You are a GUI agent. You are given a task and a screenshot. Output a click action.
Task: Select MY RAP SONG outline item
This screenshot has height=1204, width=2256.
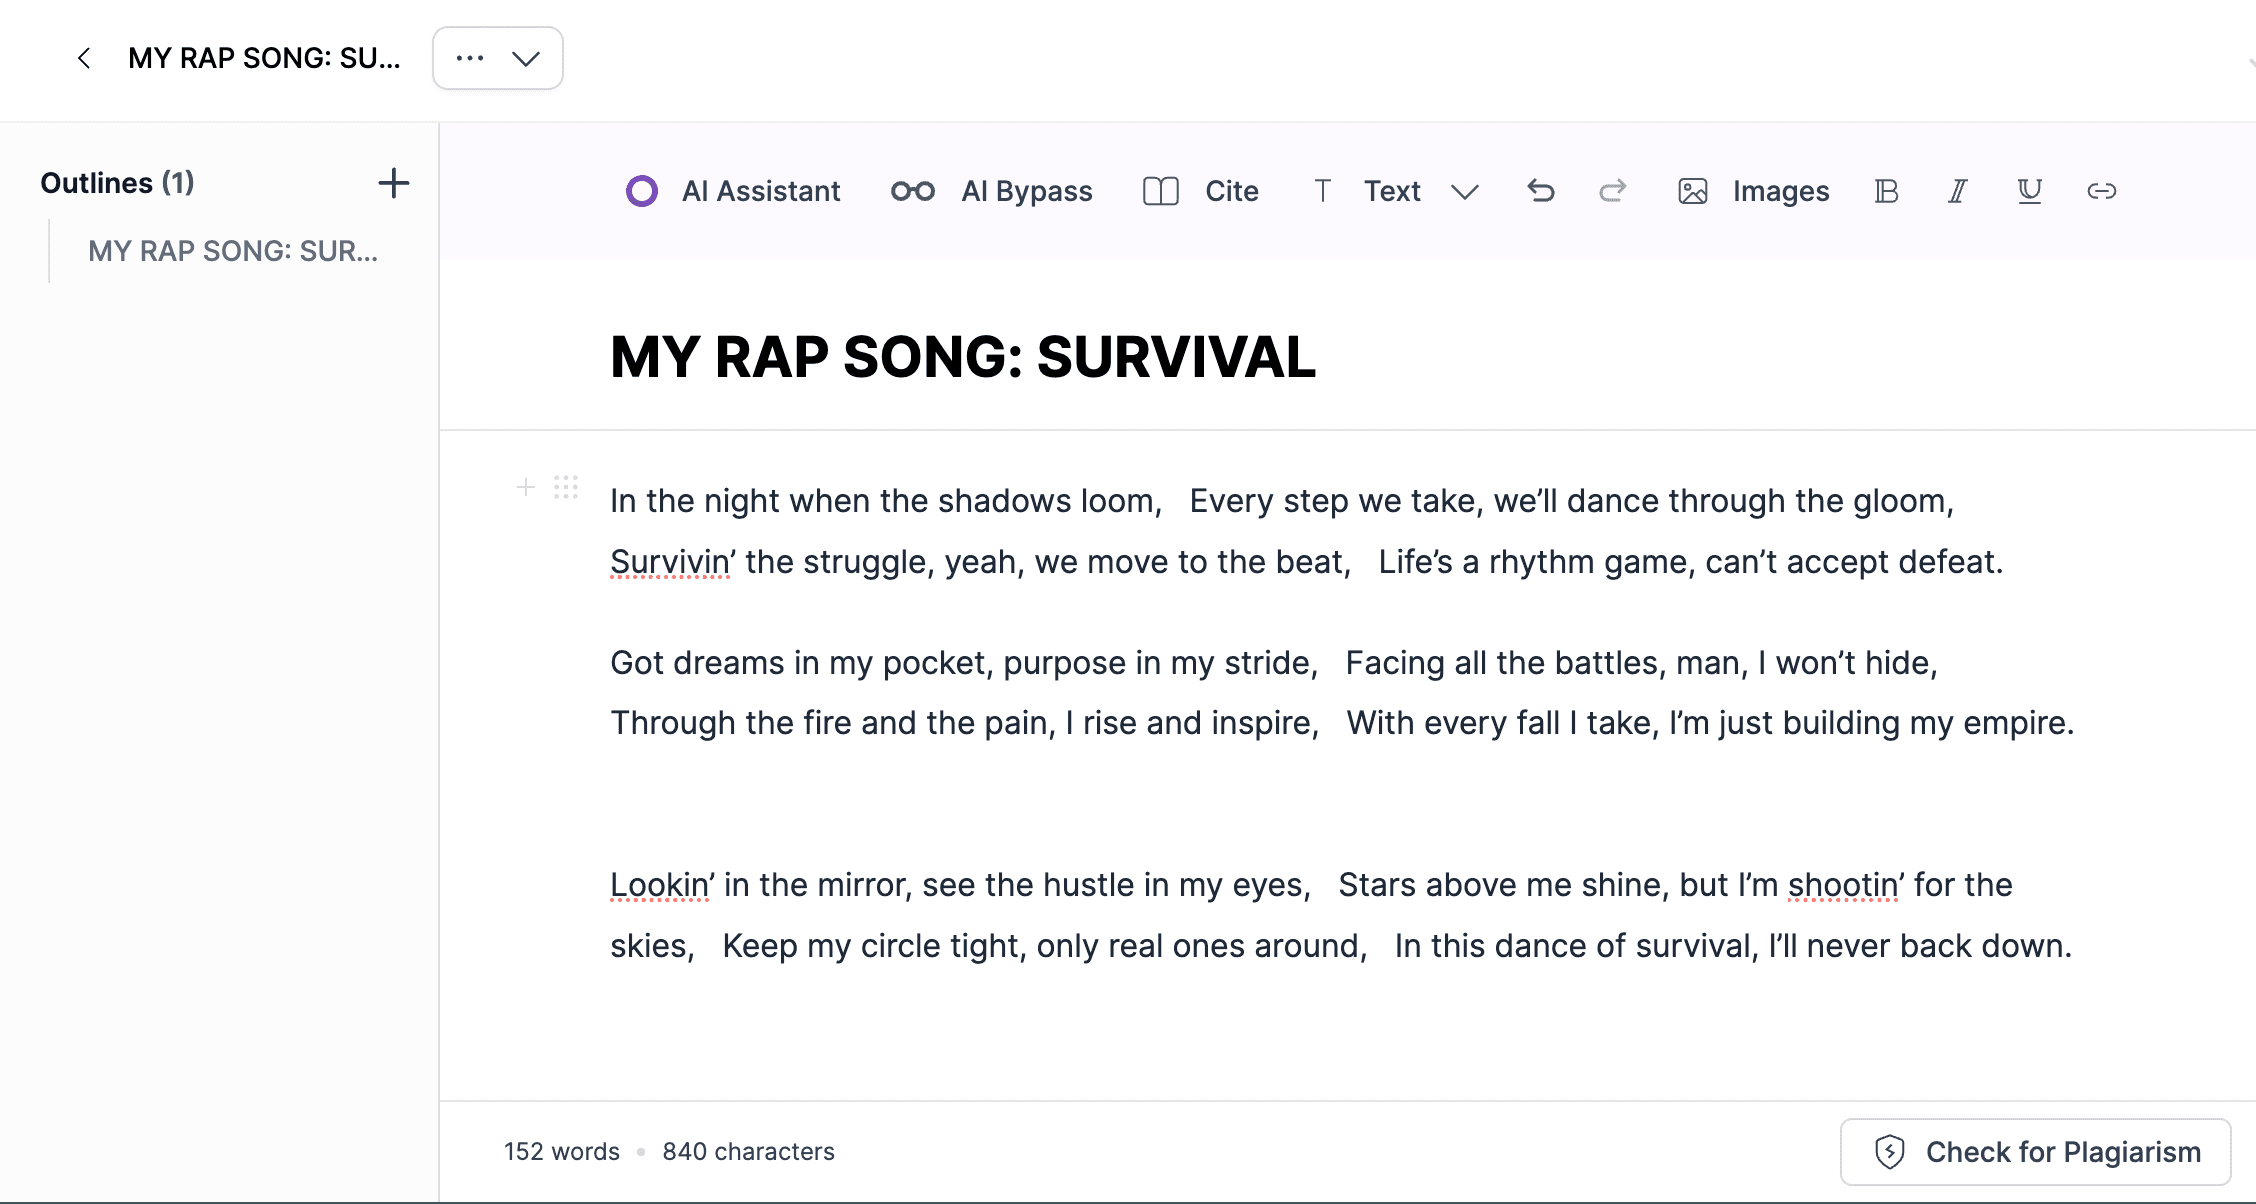click(233, 251)
